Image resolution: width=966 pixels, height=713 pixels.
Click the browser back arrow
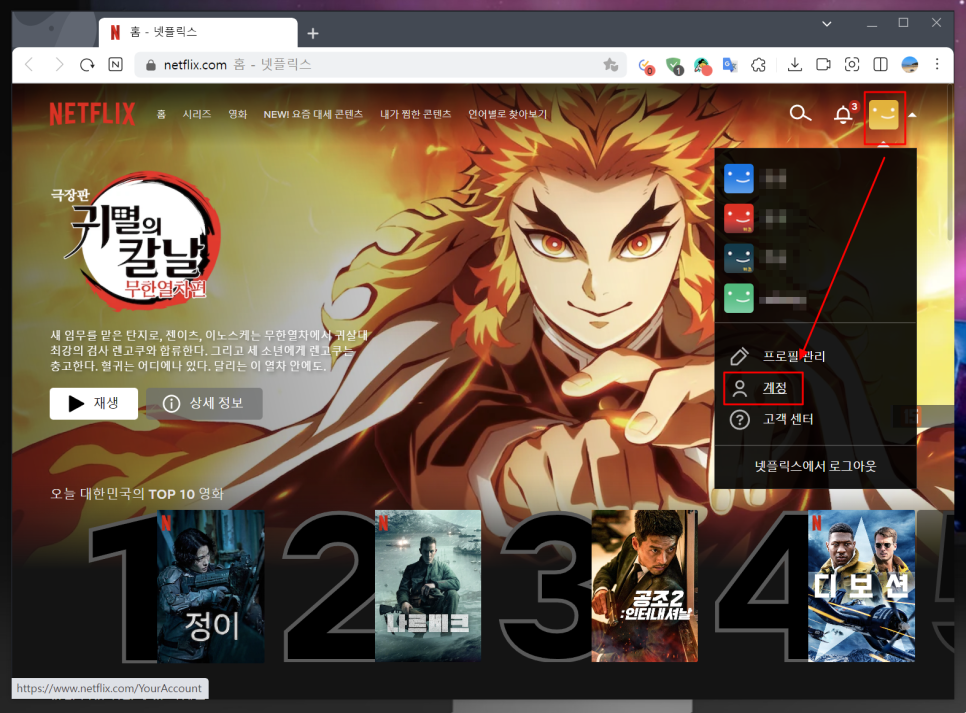[x=29, y=64]
